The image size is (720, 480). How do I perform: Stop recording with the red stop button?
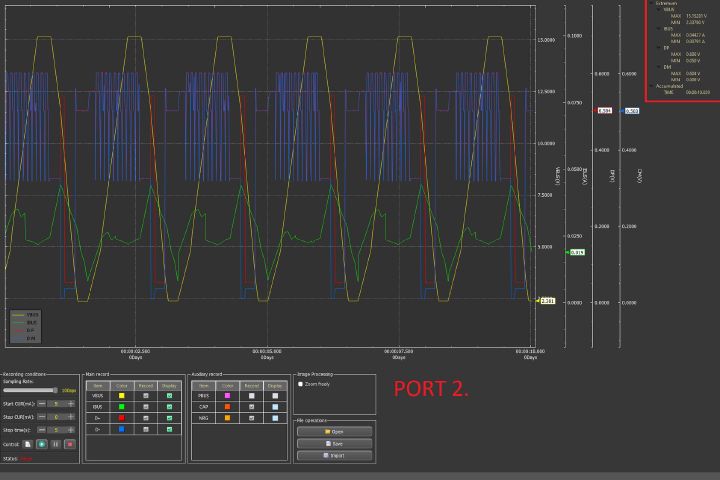point(70,443)
